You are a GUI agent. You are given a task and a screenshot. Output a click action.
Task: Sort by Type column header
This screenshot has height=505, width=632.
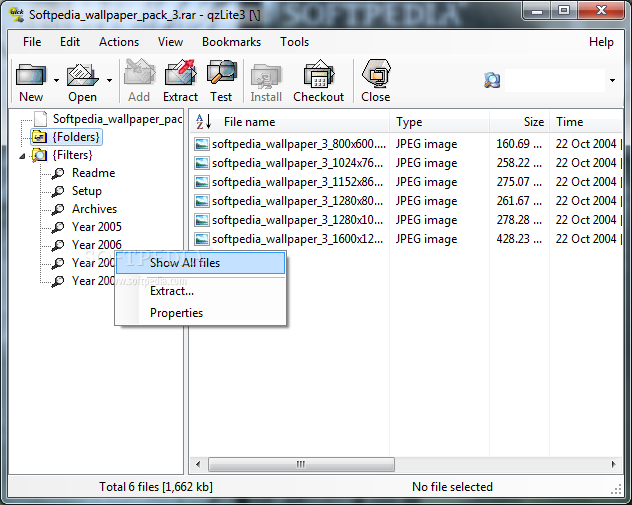pos(439,121)
